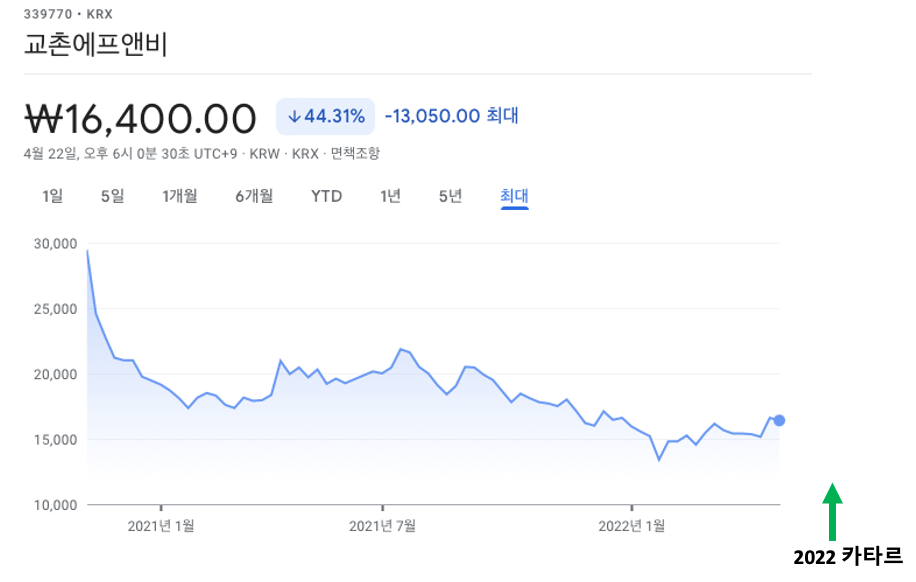
Task: Click the 2021년 1월 axis label
Action: coord(161,526)
